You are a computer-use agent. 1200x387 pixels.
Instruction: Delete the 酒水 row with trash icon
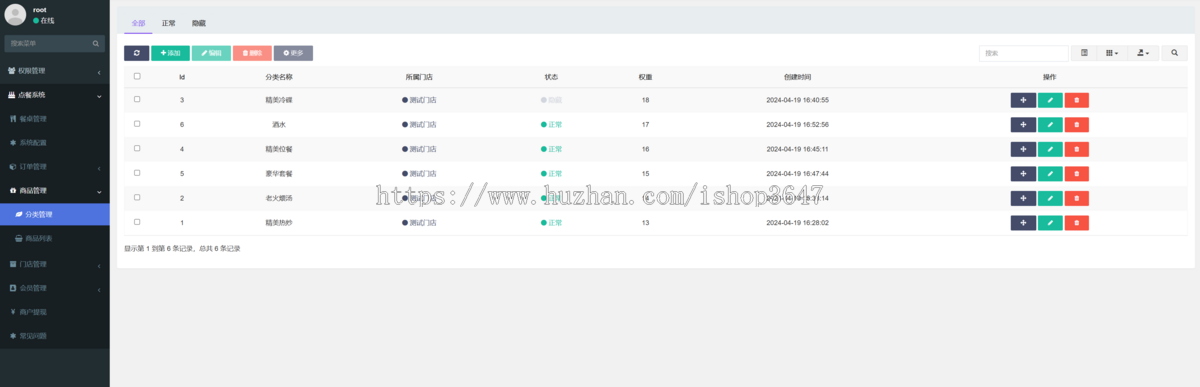(x=1076, y=125)
